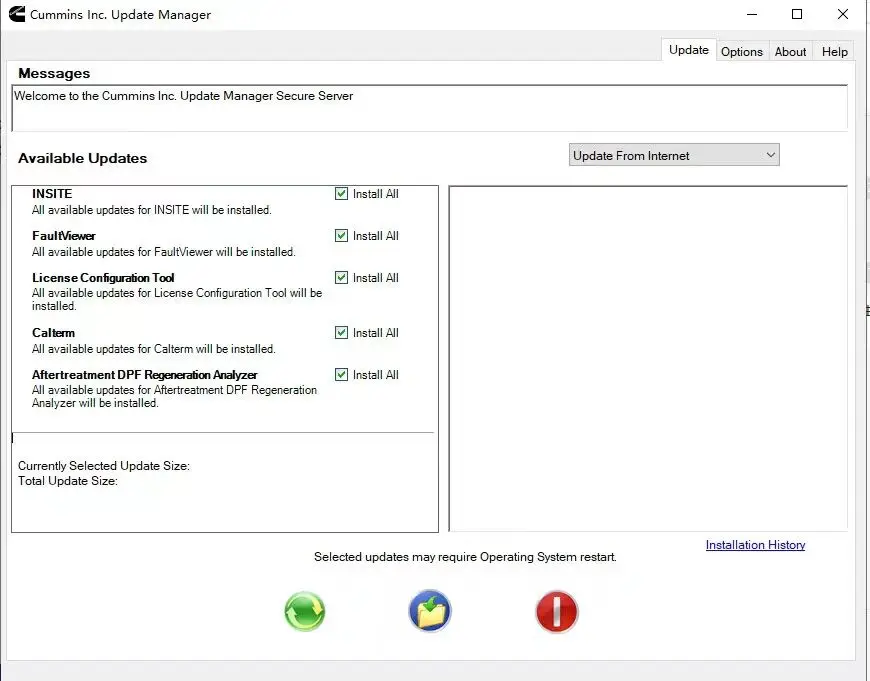Select Aftertreatment DPF Regeneration Analyzer title
870x681 pixels.
point(145,375)
